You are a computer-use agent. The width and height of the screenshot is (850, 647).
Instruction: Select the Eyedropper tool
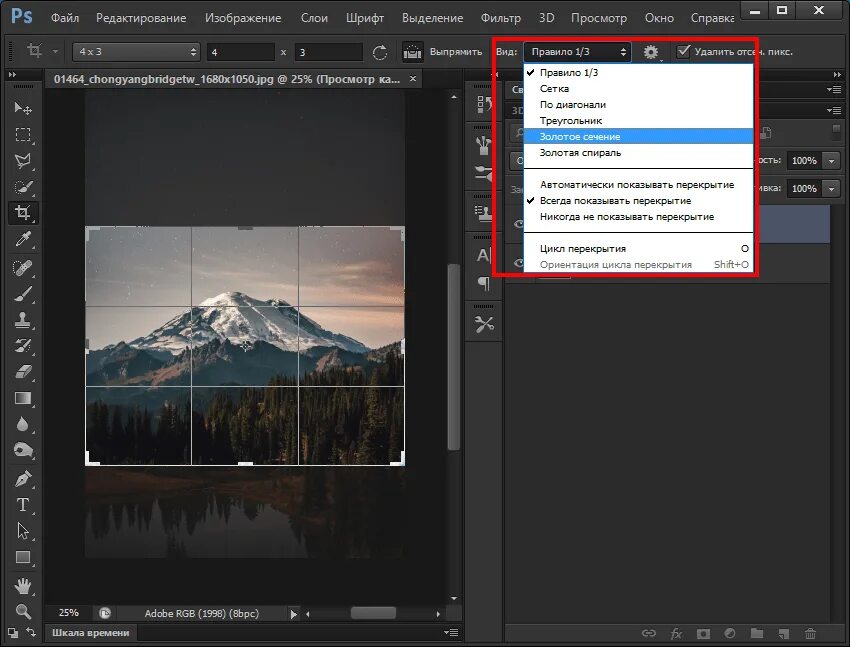23,239
